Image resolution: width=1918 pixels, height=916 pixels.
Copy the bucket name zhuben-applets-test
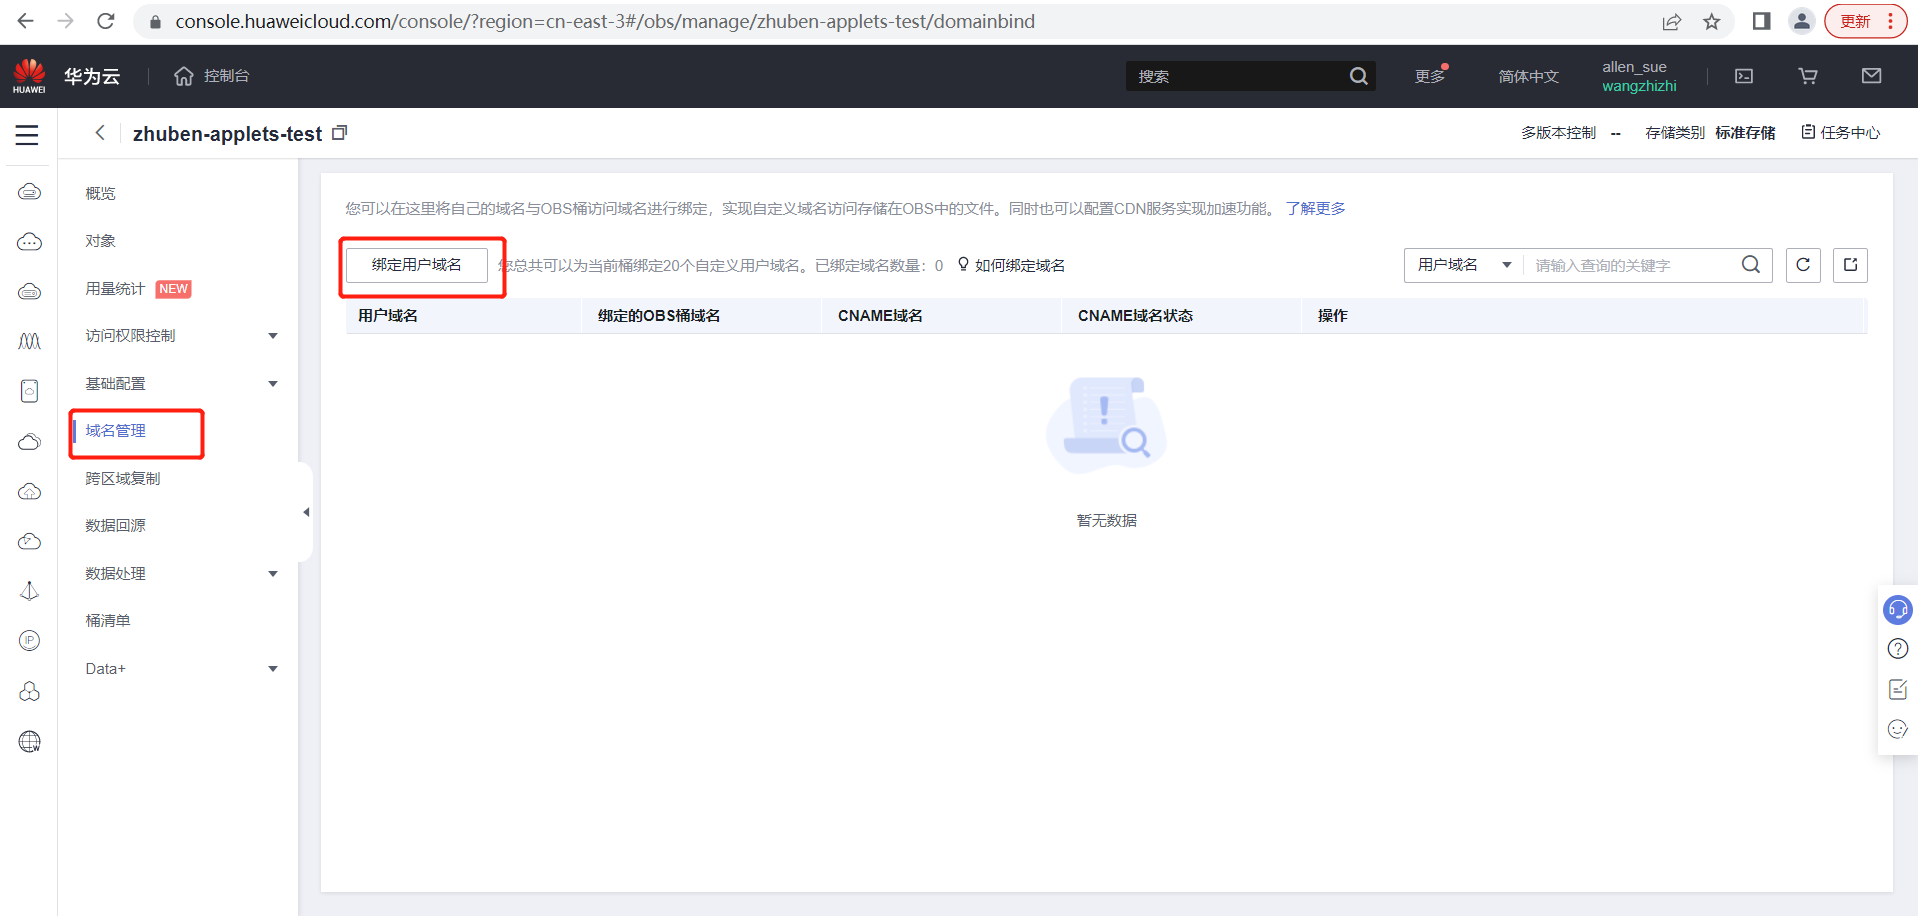click(340, 133)
